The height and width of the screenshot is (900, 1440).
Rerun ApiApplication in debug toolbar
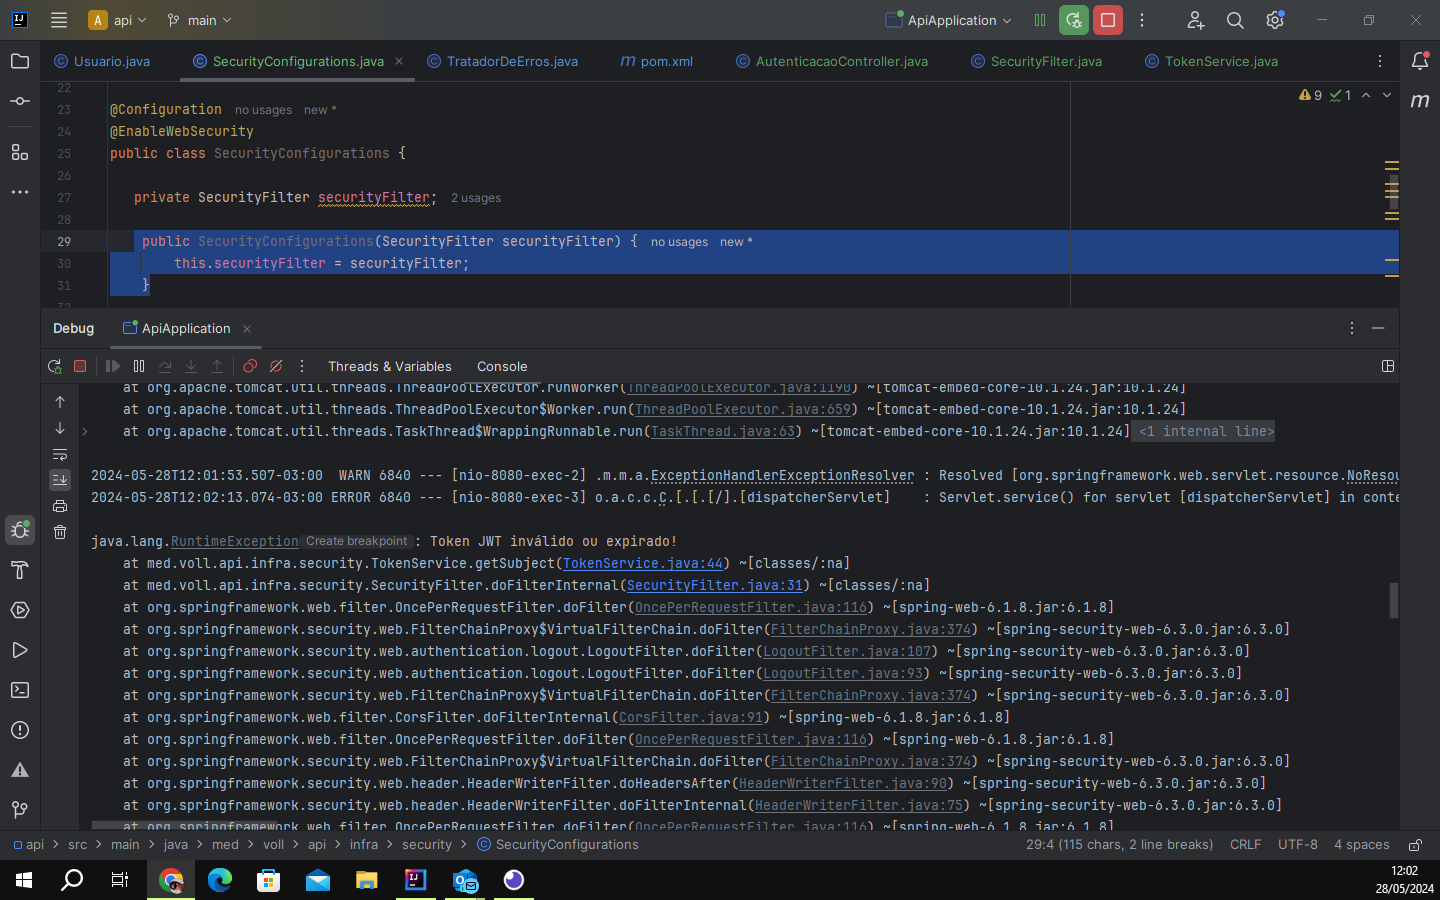click(x=55, y=366)
